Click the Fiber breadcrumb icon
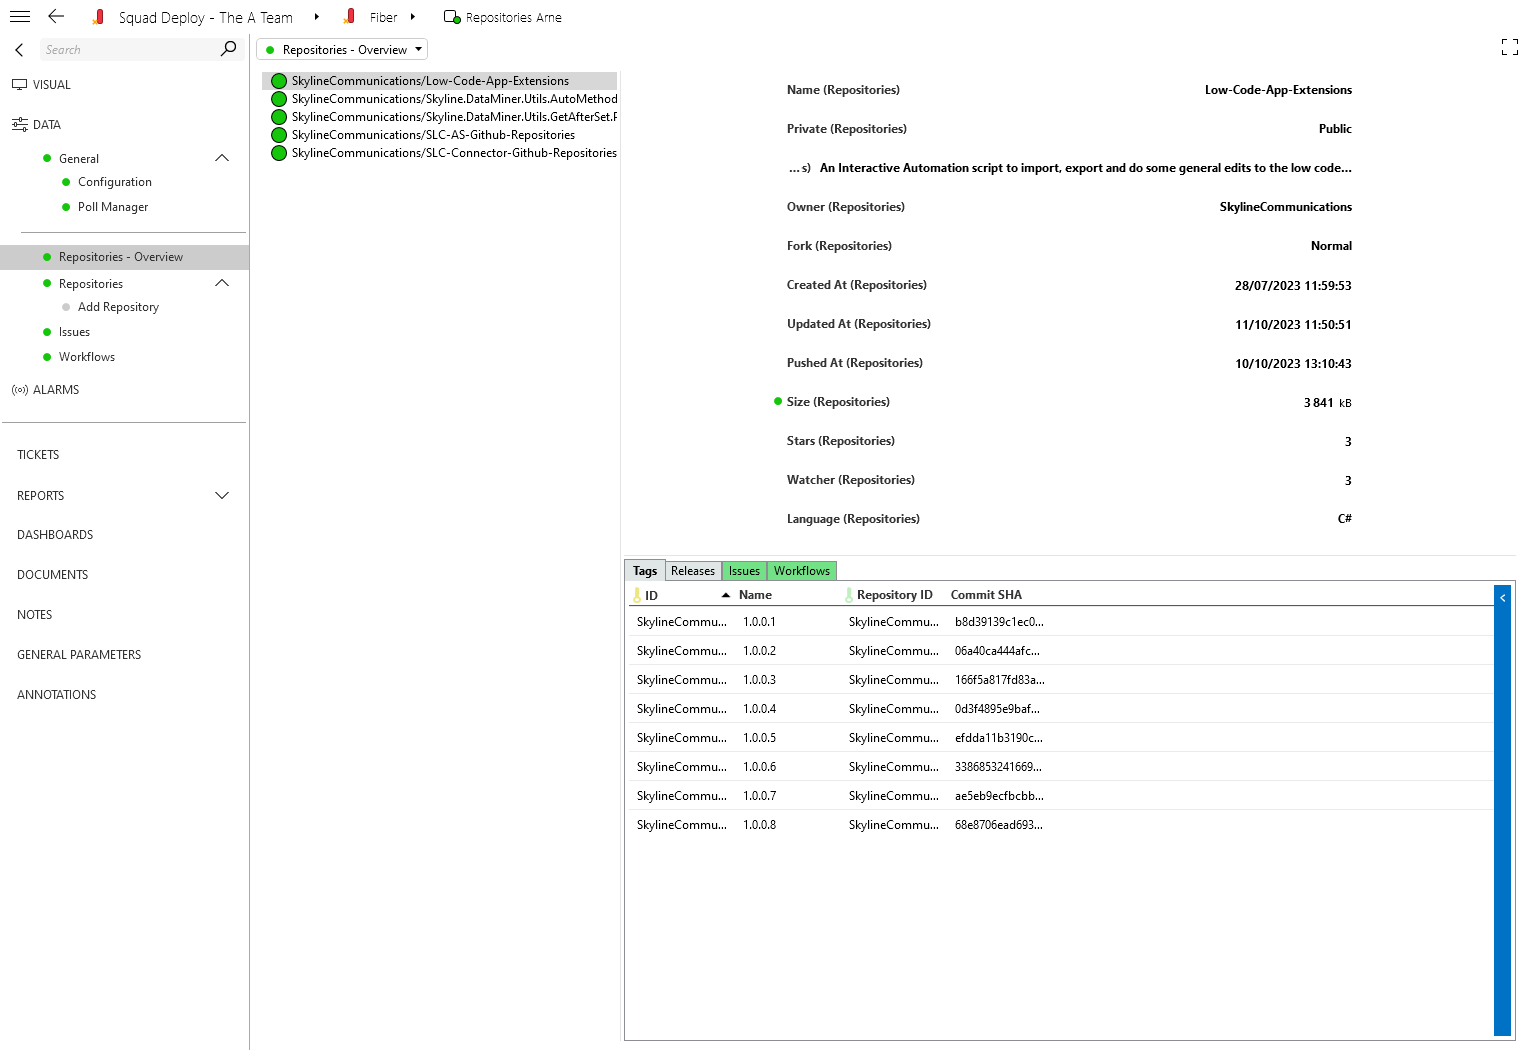The width and height of the screenshot is (1527, 1050). click(349, 17)
